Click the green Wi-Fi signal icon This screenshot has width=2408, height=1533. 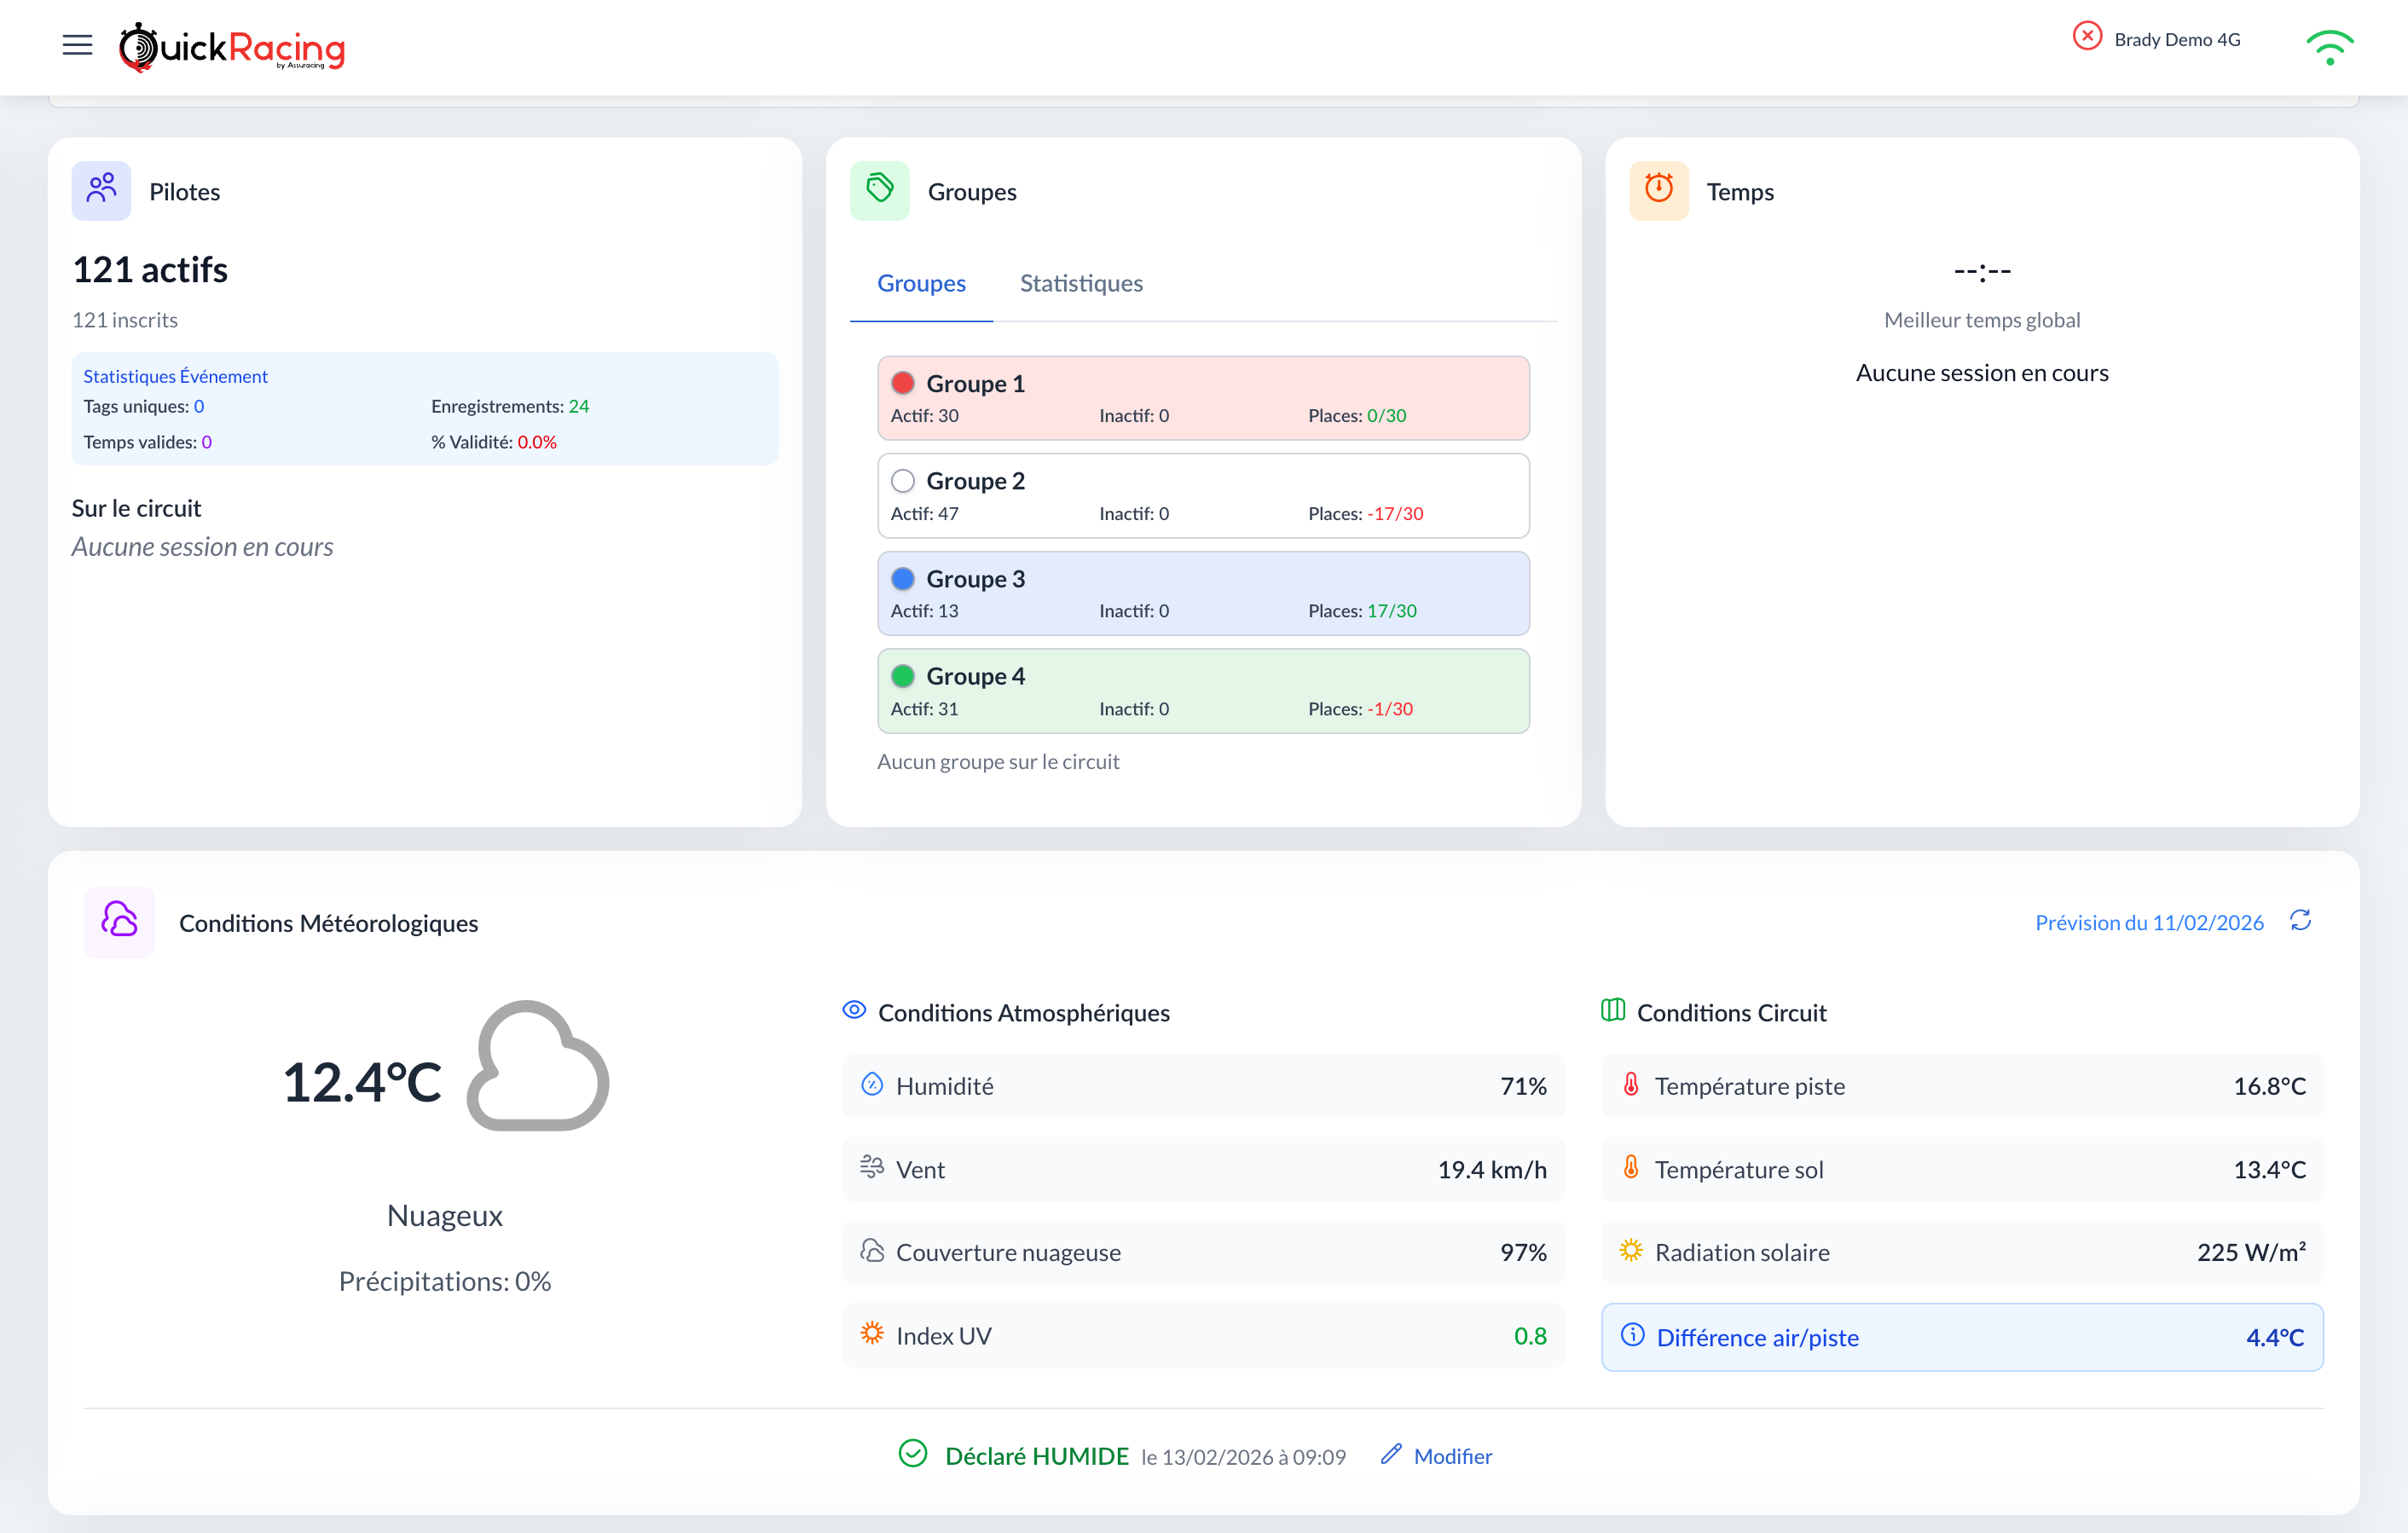2329,47
